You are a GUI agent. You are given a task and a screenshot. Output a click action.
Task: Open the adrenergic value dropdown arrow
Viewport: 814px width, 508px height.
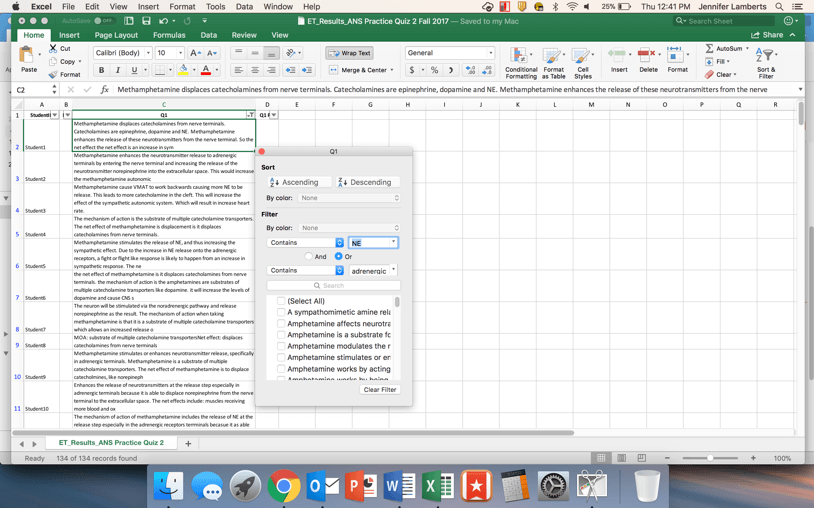coord(394,270)
